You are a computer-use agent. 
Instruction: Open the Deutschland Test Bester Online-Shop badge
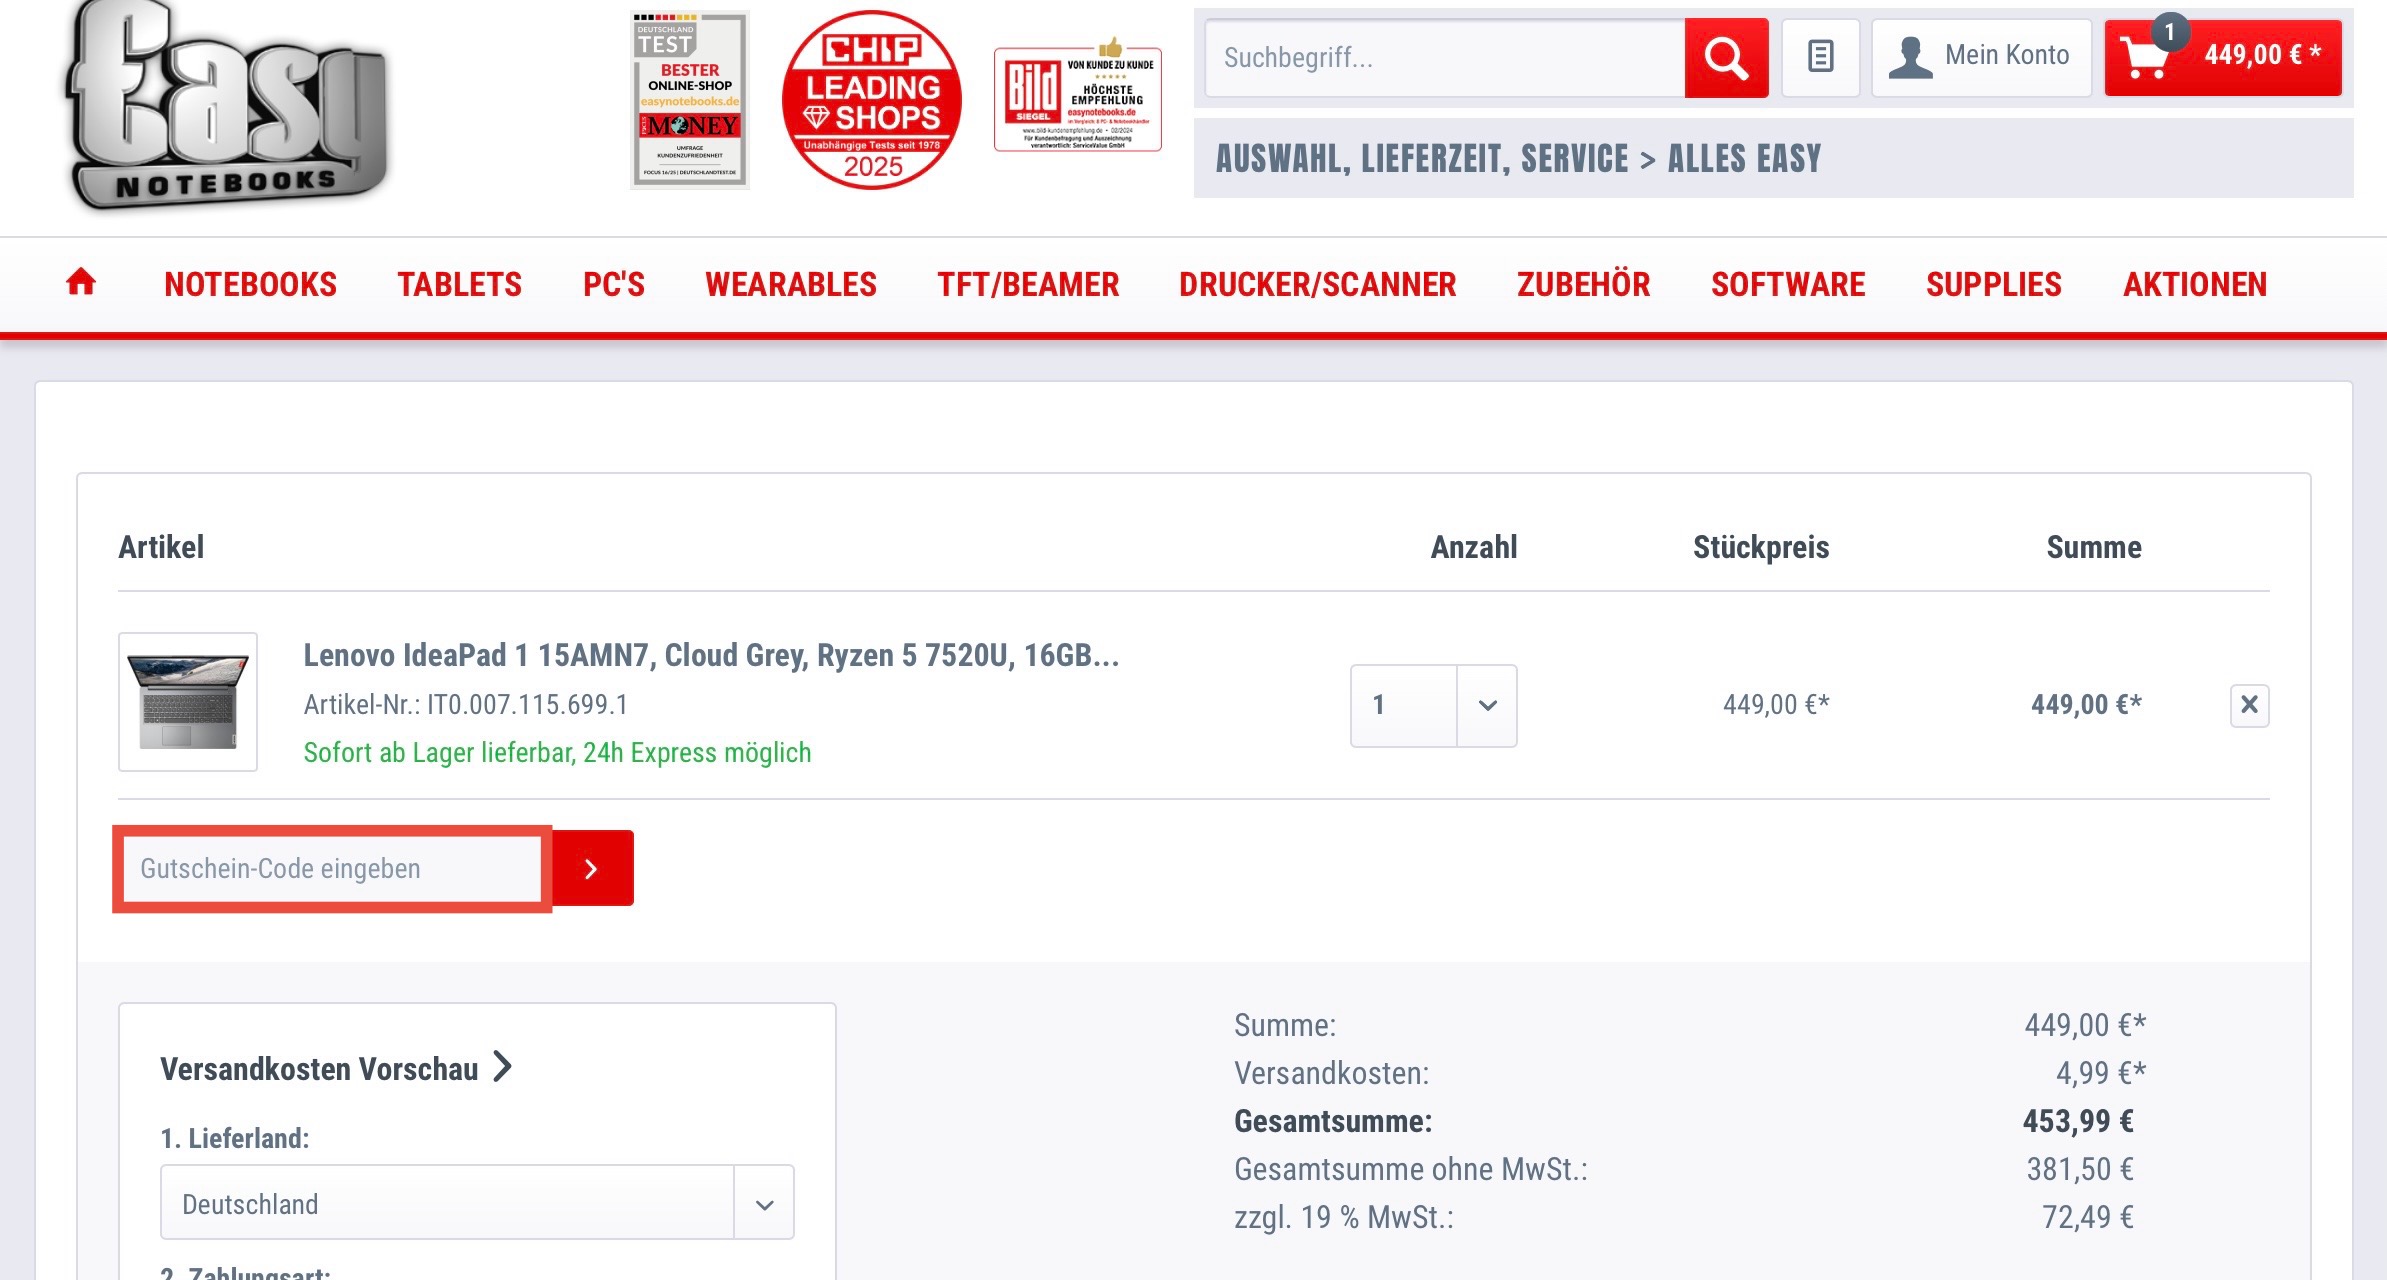[x=690, y=100]
